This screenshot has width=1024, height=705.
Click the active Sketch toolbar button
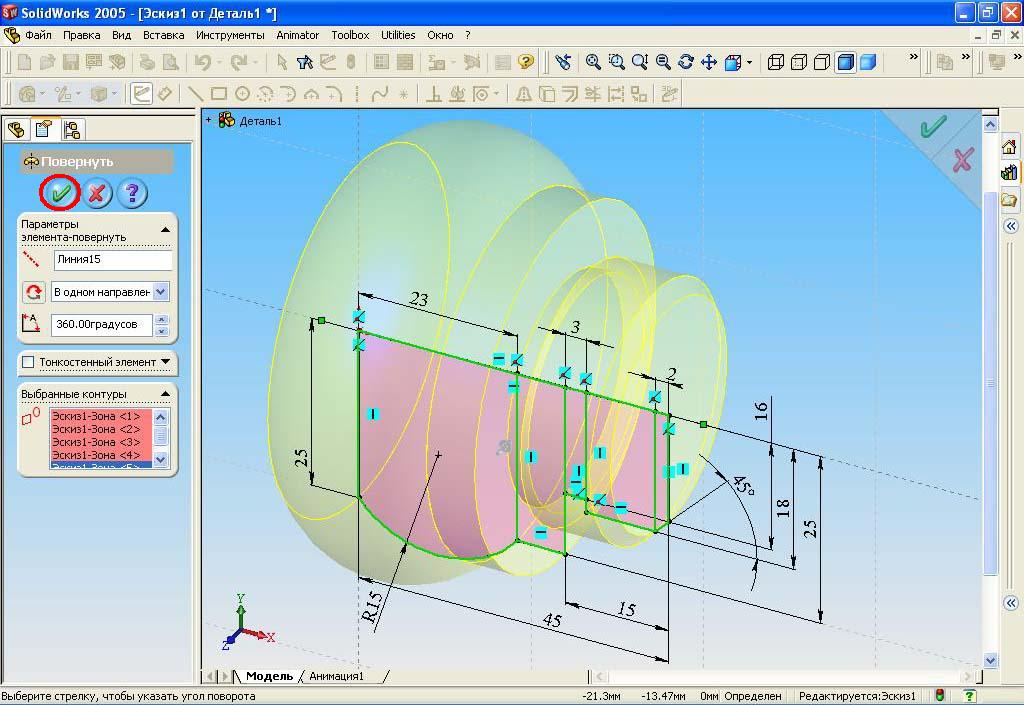(141, 94)
